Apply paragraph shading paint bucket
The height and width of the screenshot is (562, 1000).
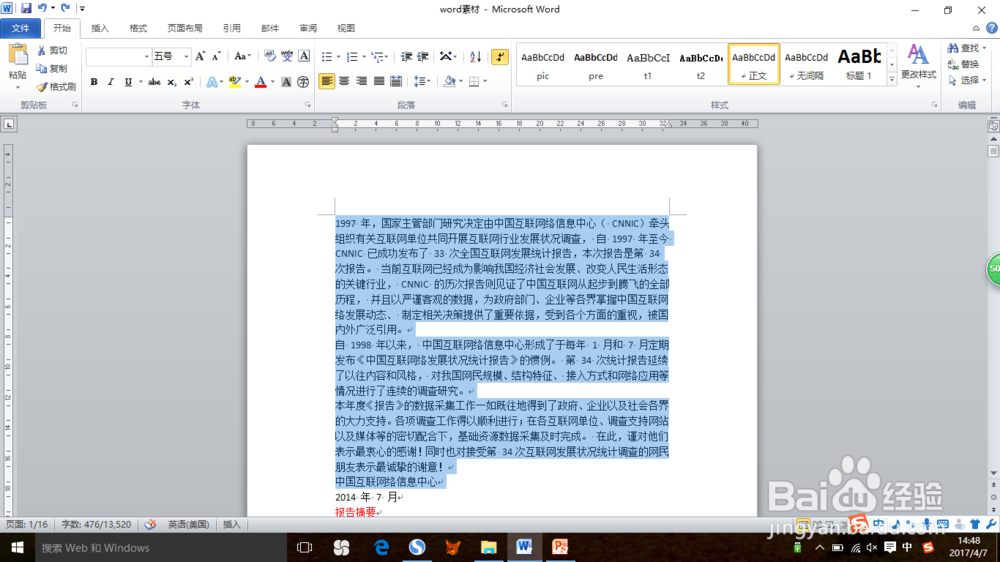(x=449, y=82)
